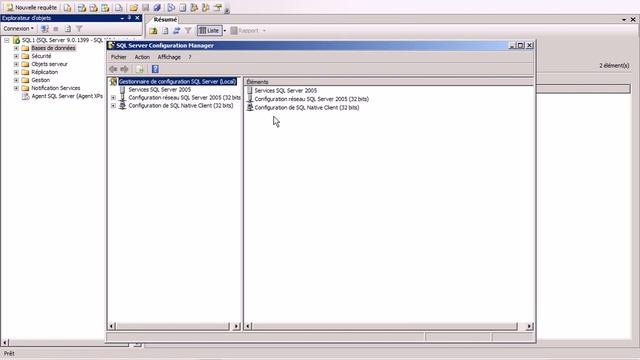Click the synchronize arrows icon in Résumé toolbar
640x360 pixels.
coord(176,31)
